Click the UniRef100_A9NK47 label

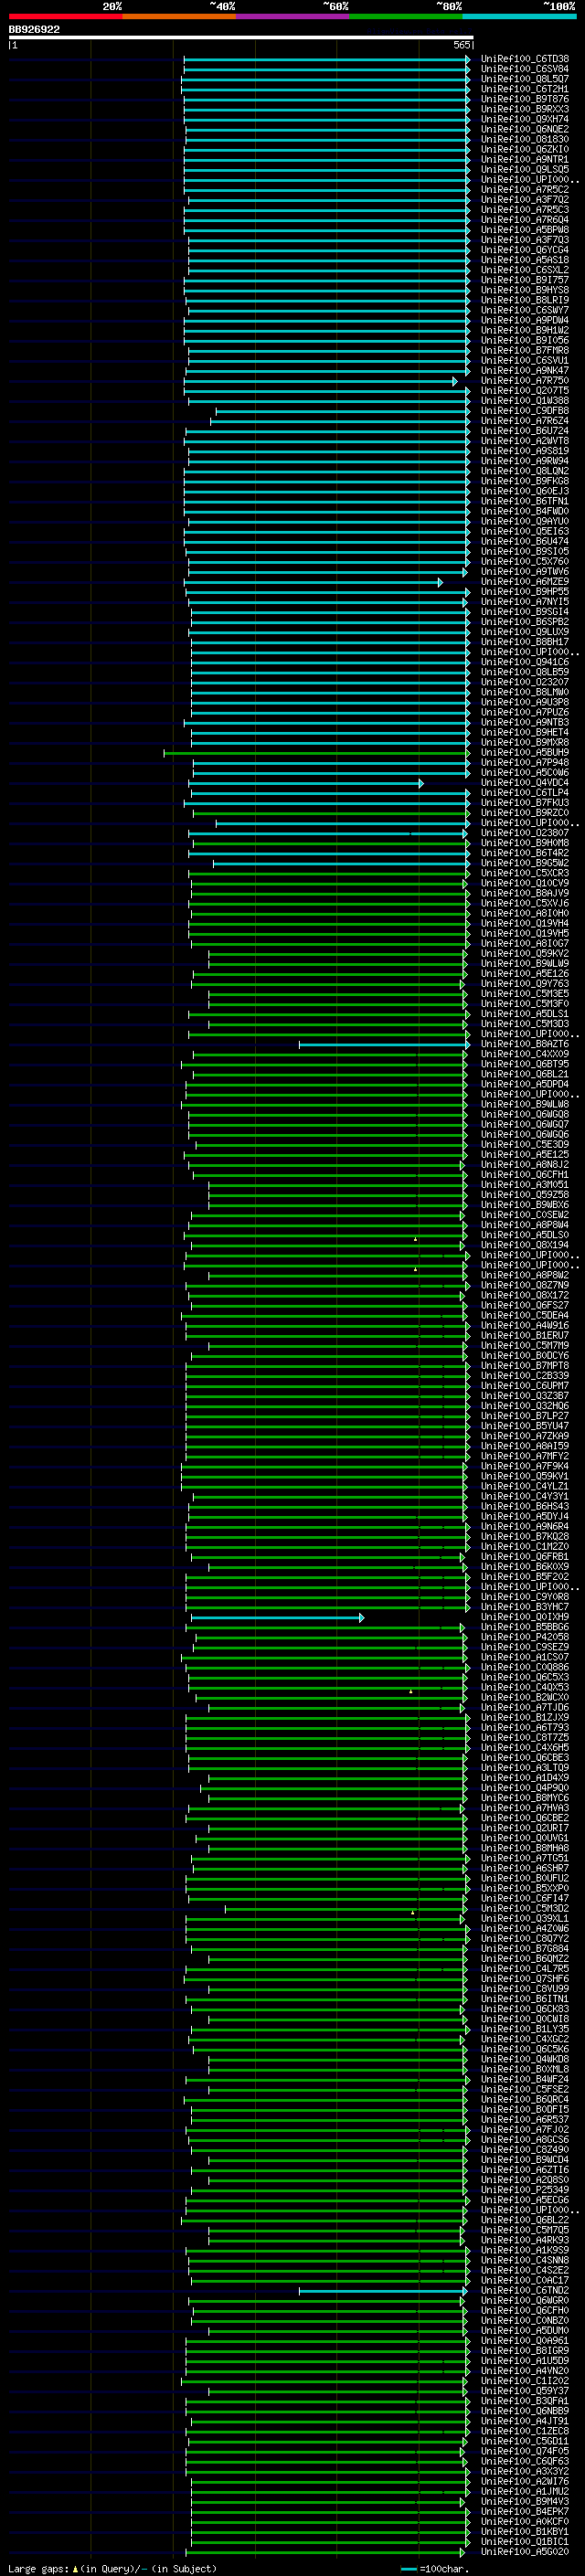tap(525, 370)
